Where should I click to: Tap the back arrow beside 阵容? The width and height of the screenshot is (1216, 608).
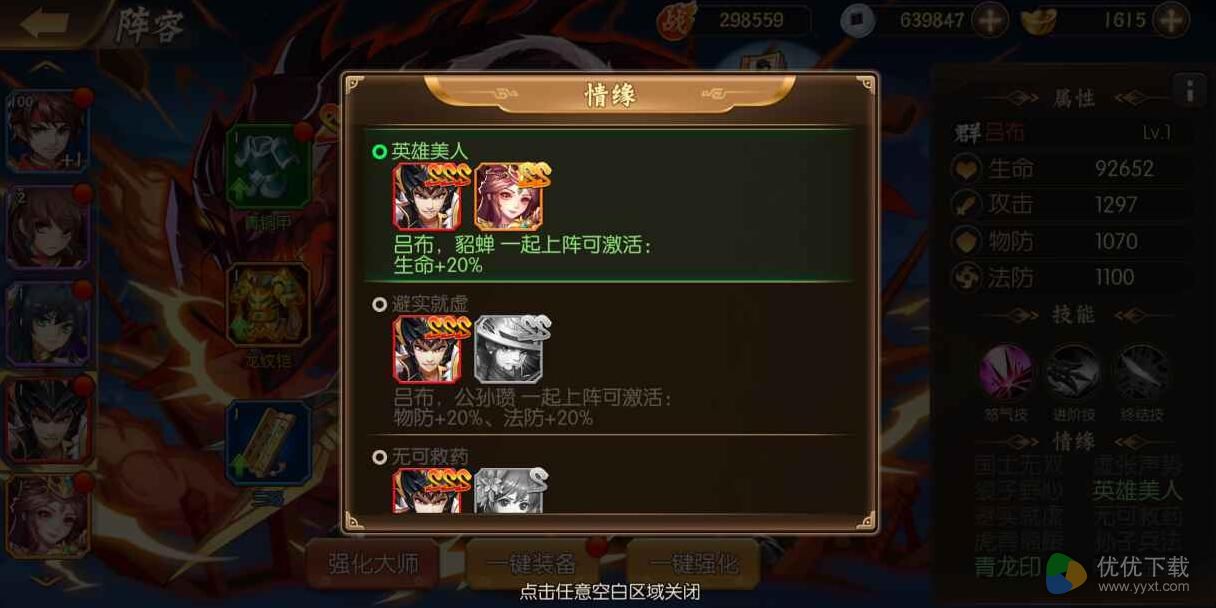click(44, 24)
